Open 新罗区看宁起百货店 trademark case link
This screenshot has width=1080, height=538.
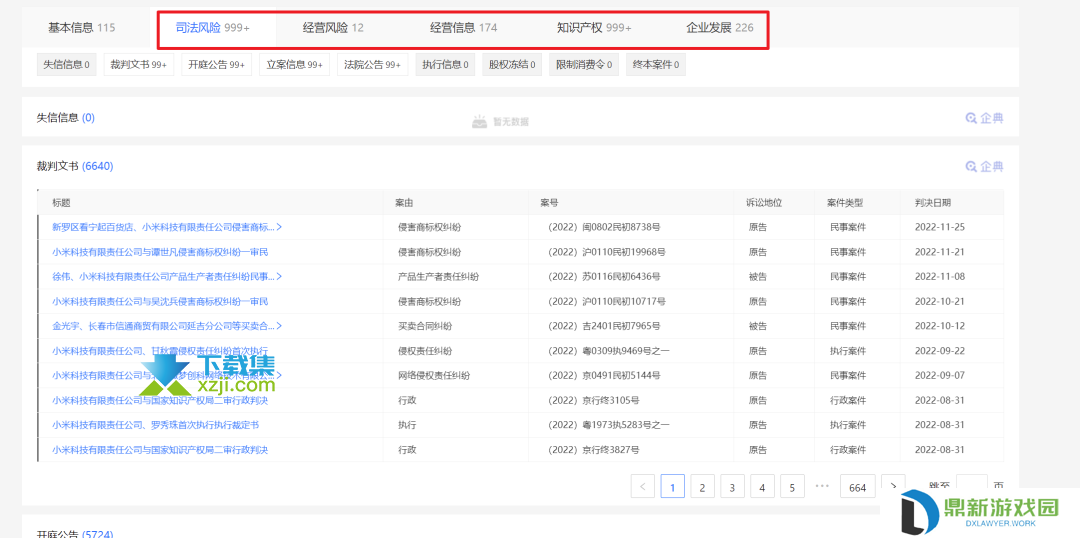click(163, 227)
